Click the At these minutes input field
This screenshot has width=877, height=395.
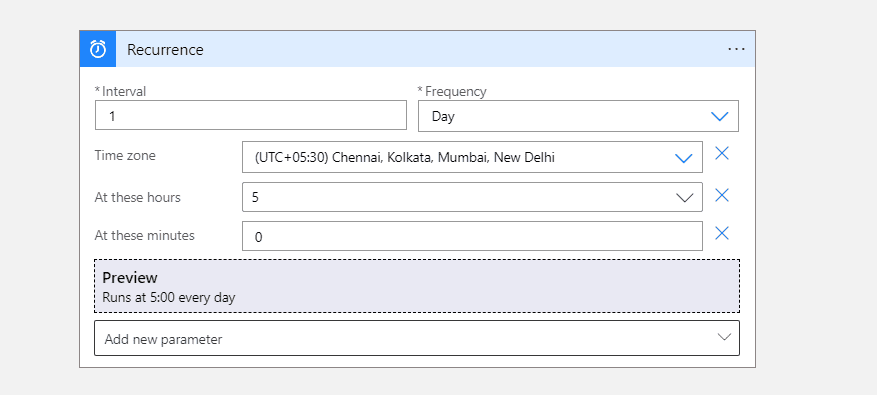pos(472,236)
